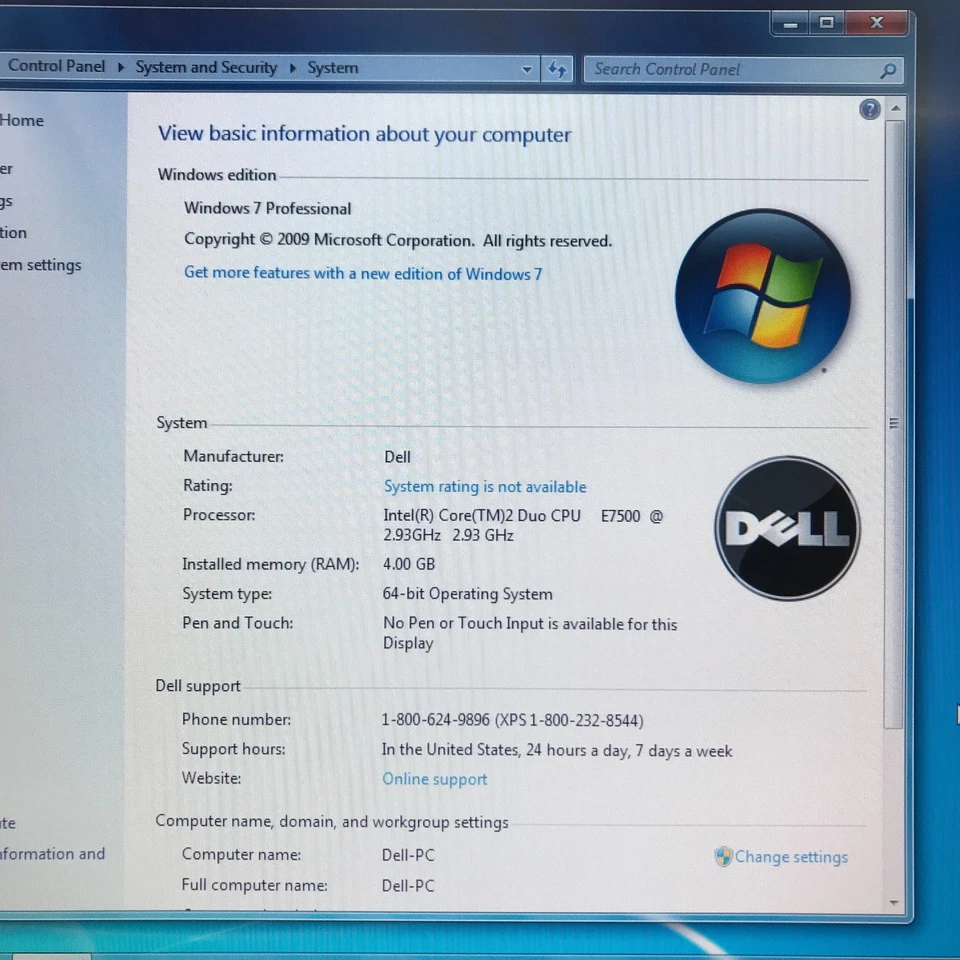Click the UAC shield beside Change settings

(x=722, y=857)
